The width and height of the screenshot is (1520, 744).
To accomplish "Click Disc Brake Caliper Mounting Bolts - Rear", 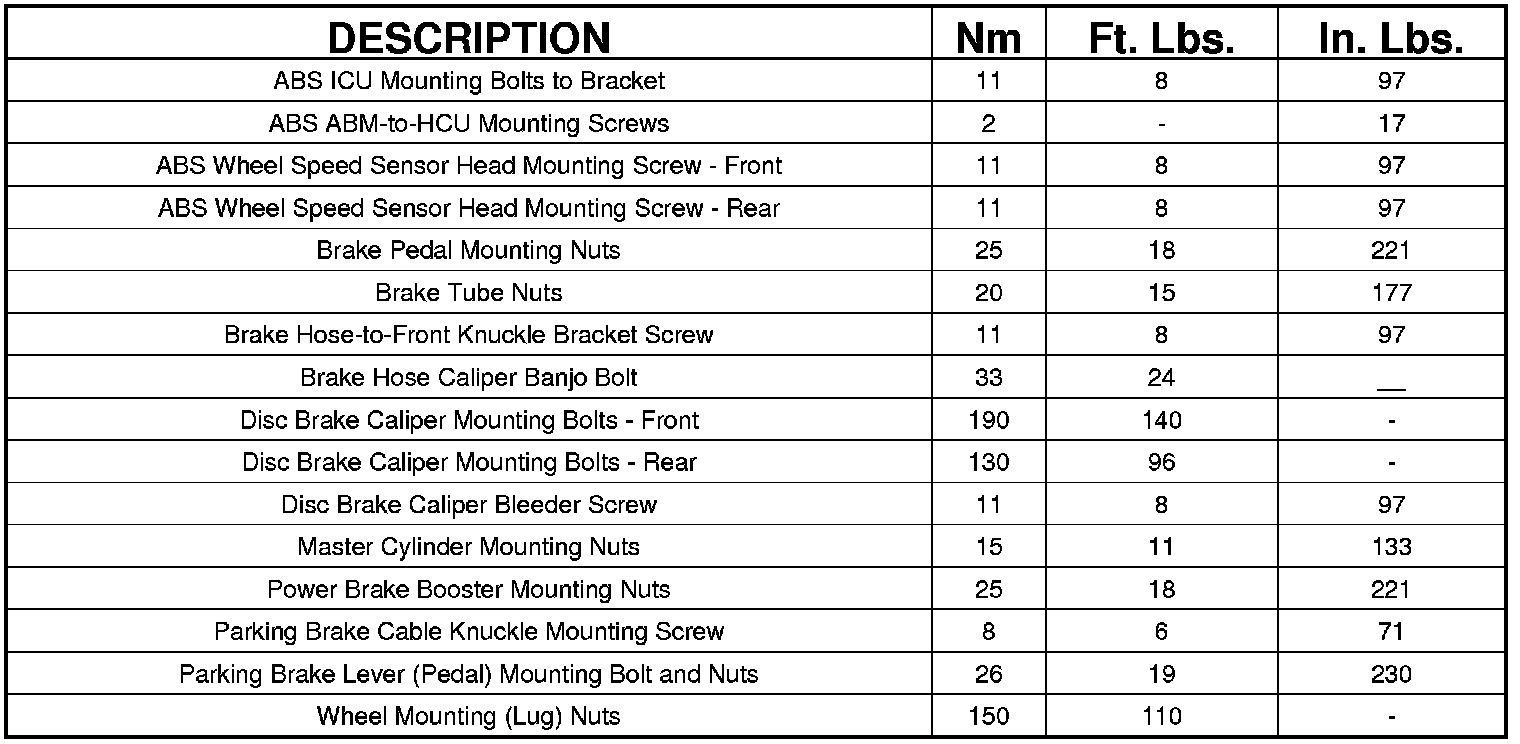I will tap(468, 462).
